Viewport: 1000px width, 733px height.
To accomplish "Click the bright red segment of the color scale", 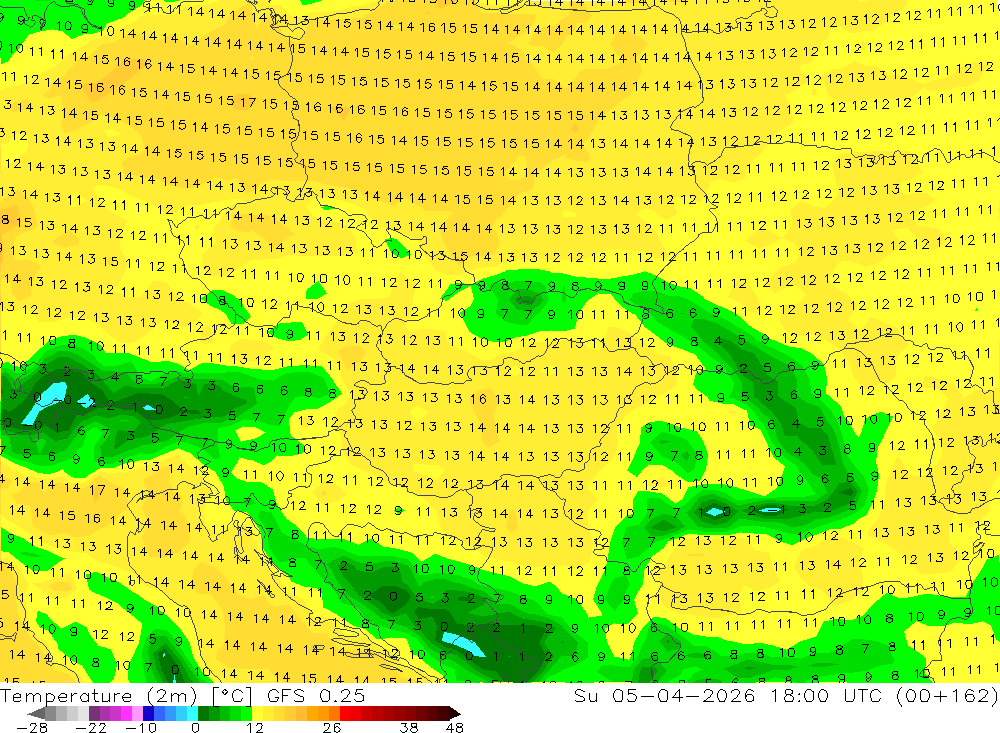I will pos(345,713).
